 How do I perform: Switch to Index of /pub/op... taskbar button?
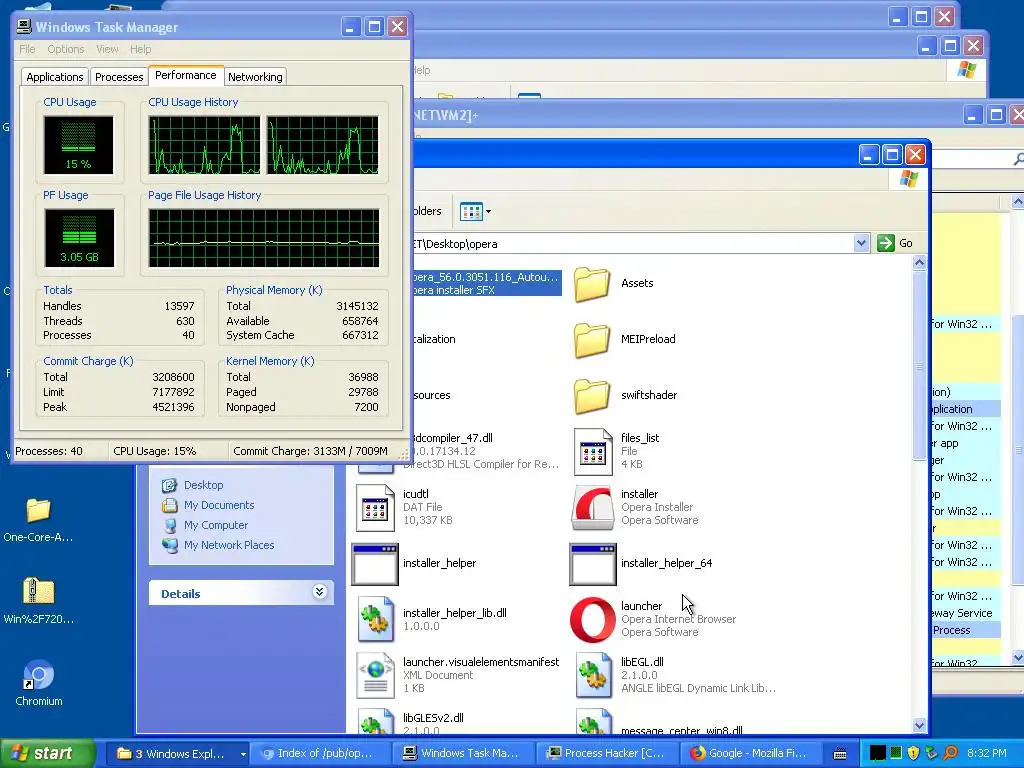click(x=320, y=754)
